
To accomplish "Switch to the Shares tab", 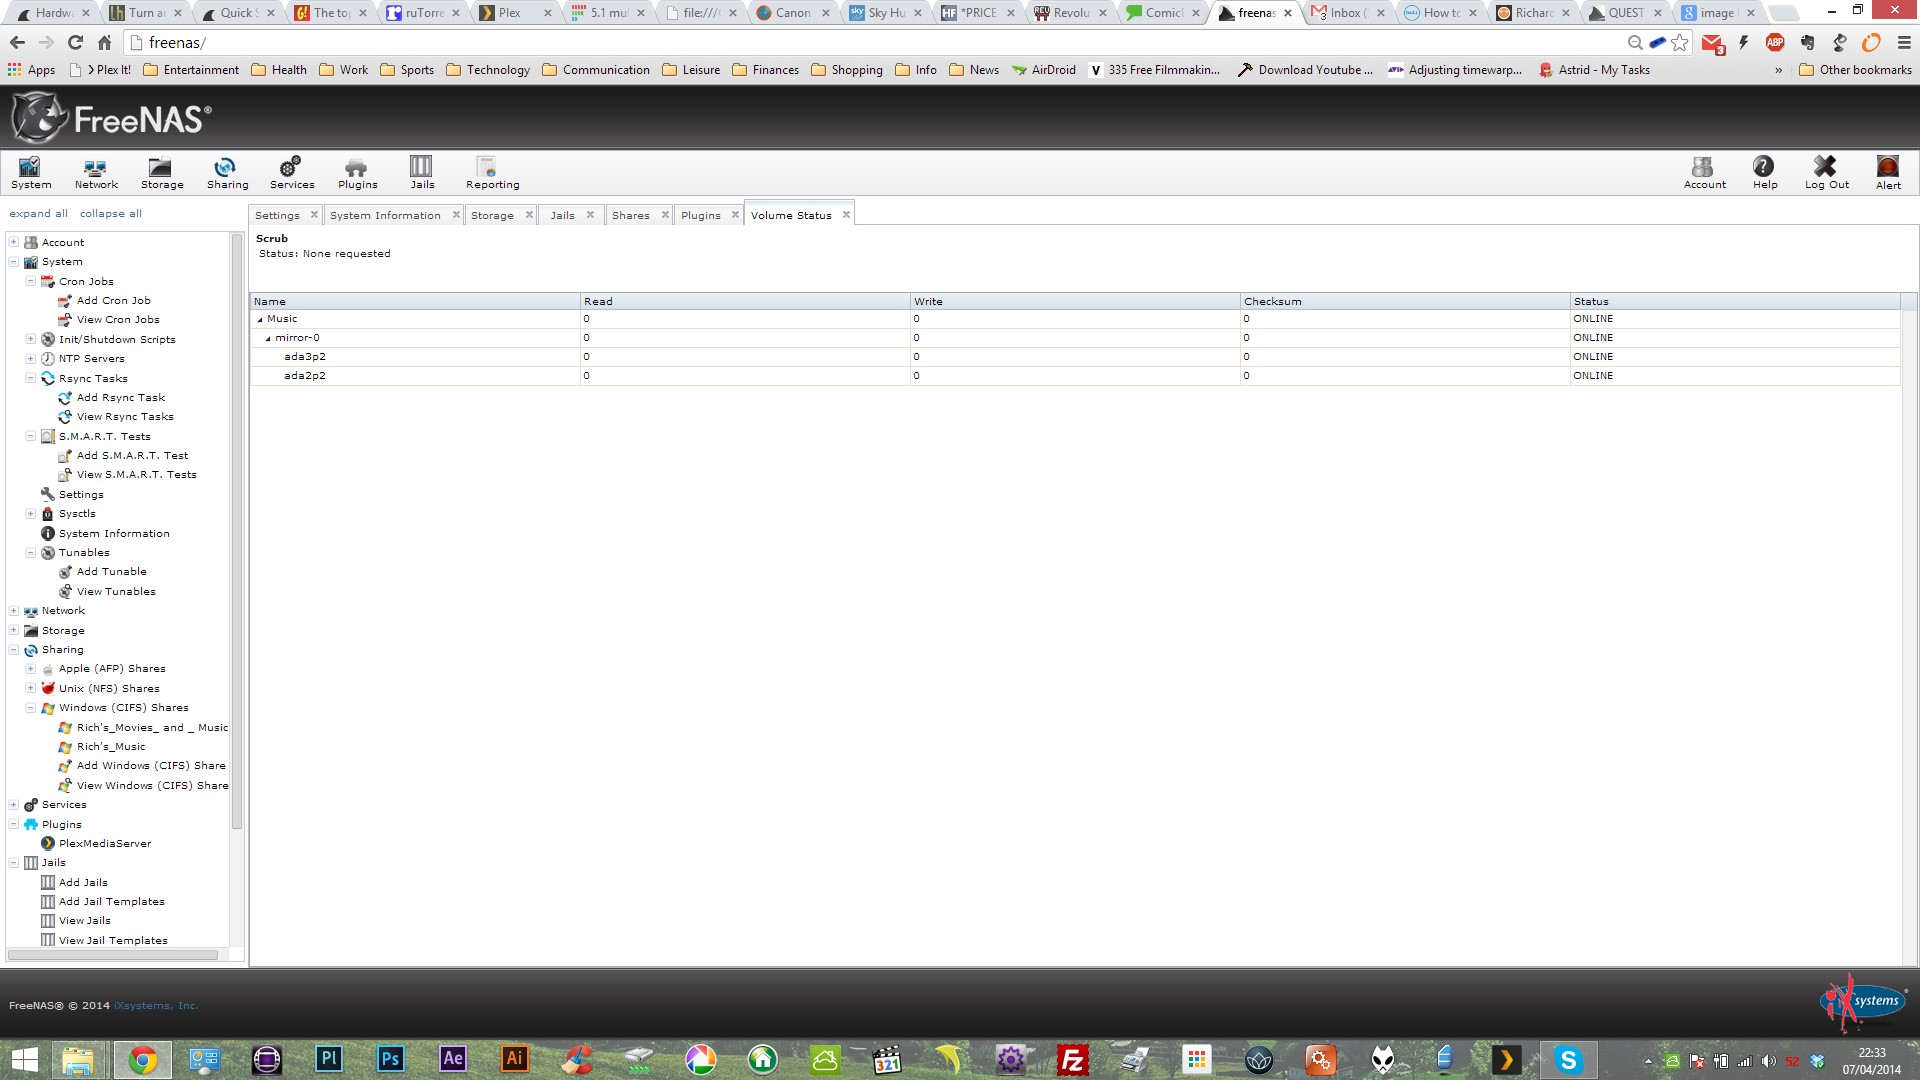I will (630, 215).
